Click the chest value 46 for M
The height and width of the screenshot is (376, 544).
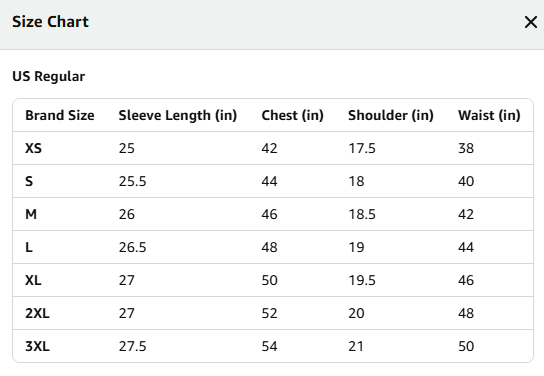270,214
